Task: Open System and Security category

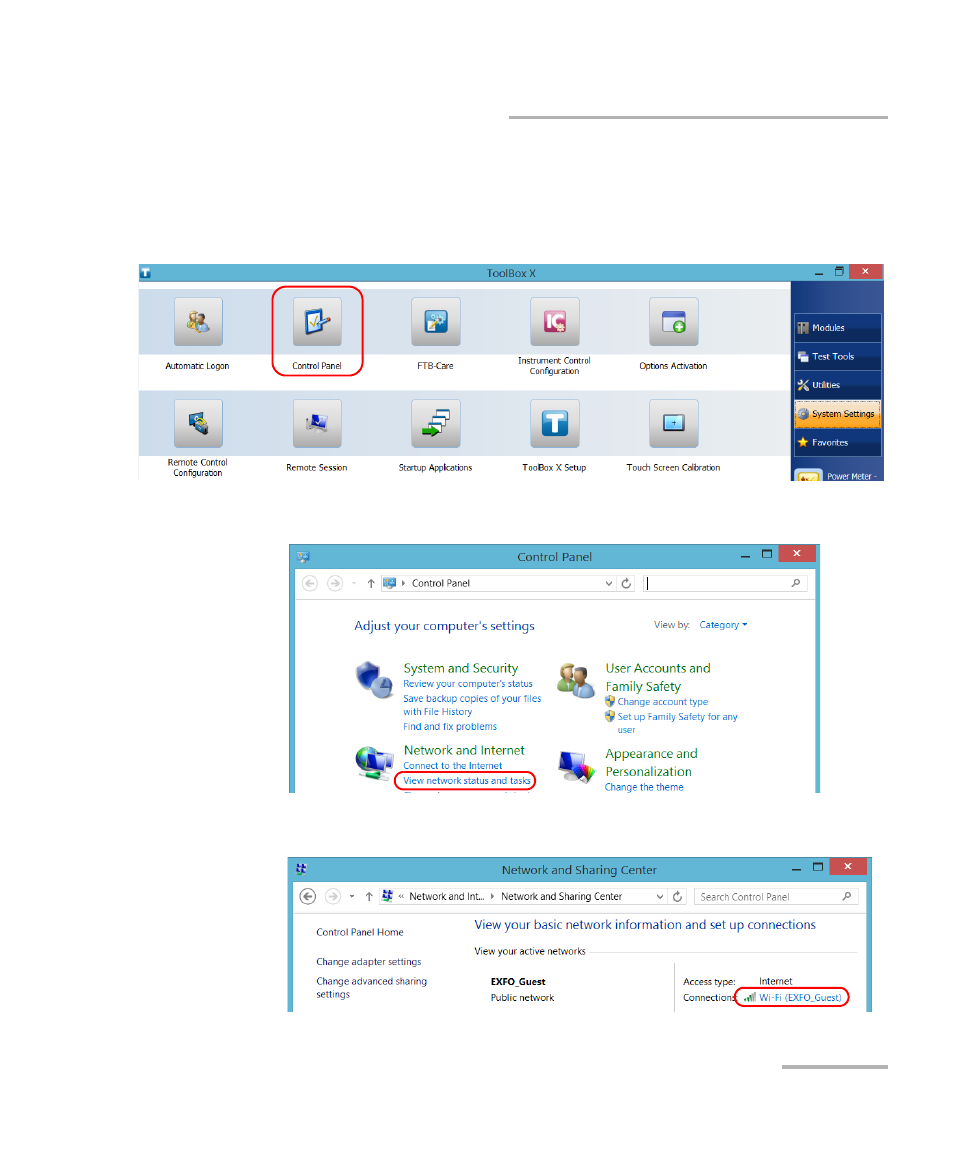Action: click(x=461, y=668)
